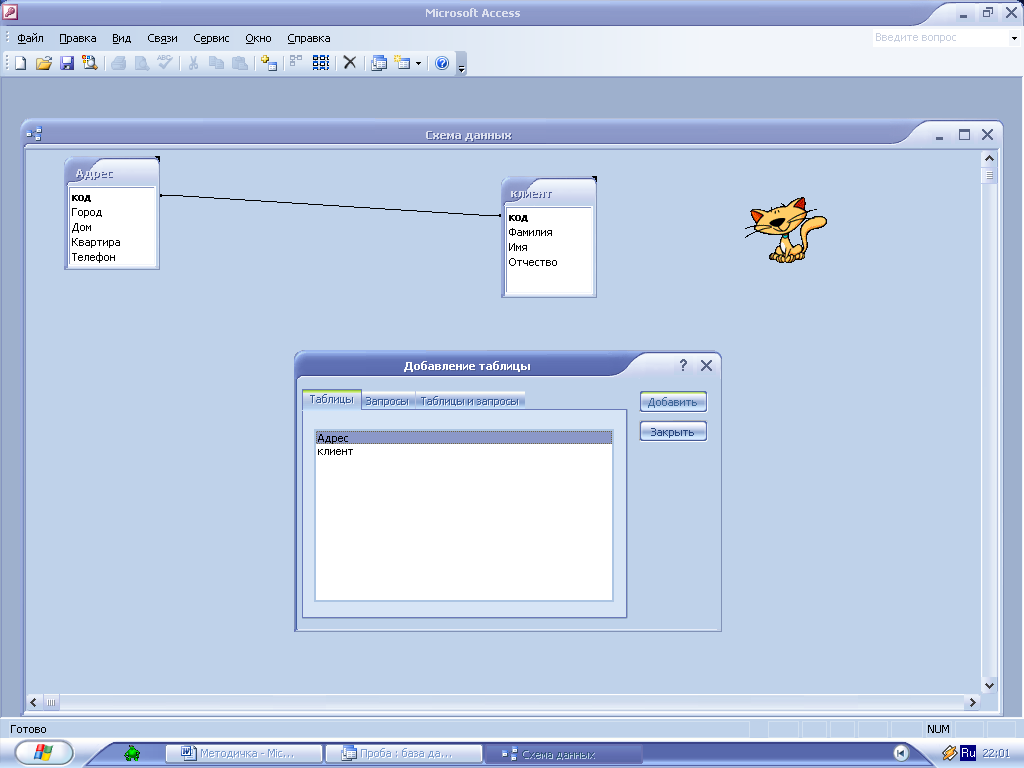This screenshot has height=768, width=1024.
Task: Click the Database Window icon
Action: (x=379, y=63)
